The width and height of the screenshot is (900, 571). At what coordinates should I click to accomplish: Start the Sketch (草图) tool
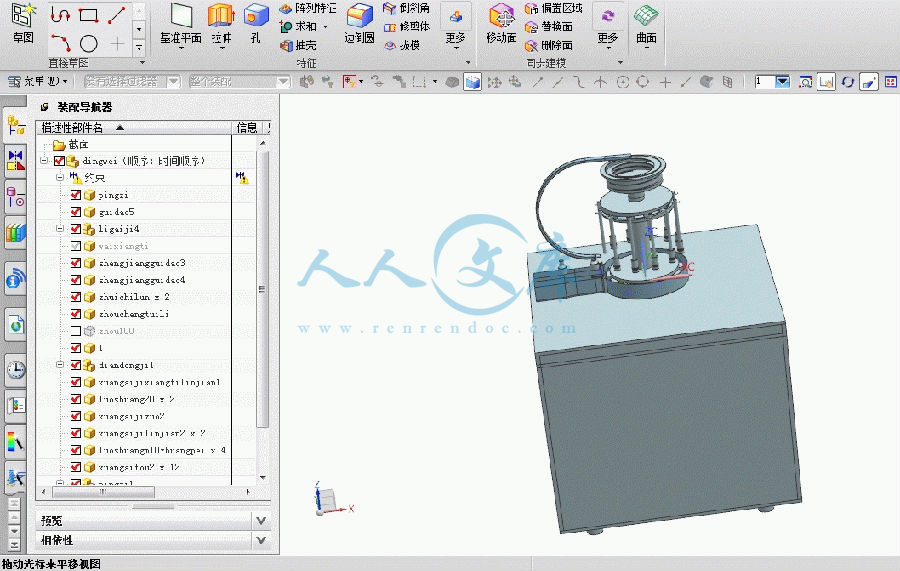click(23, 23)
